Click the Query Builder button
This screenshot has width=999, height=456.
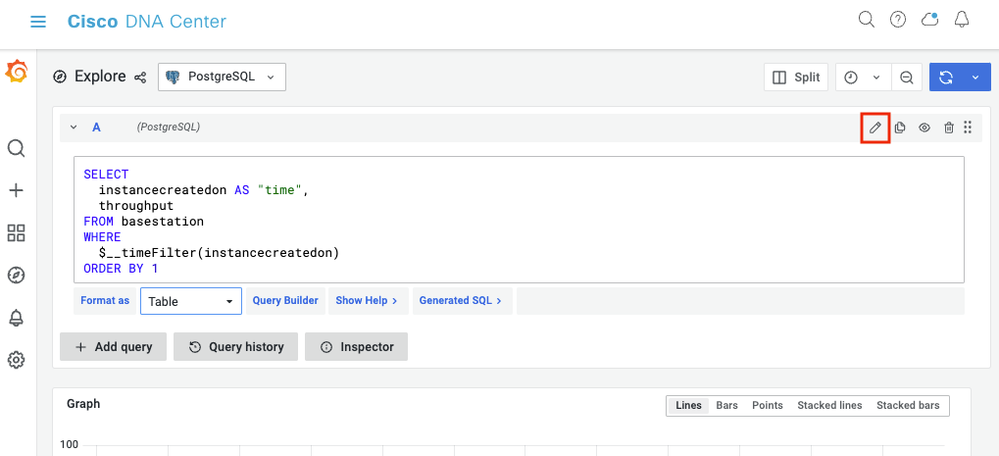[x=285, y=301]
